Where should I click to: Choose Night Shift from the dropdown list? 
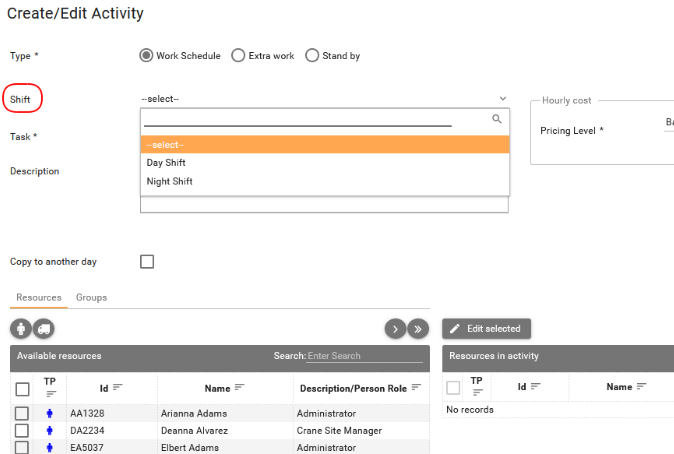coord(169,182)
